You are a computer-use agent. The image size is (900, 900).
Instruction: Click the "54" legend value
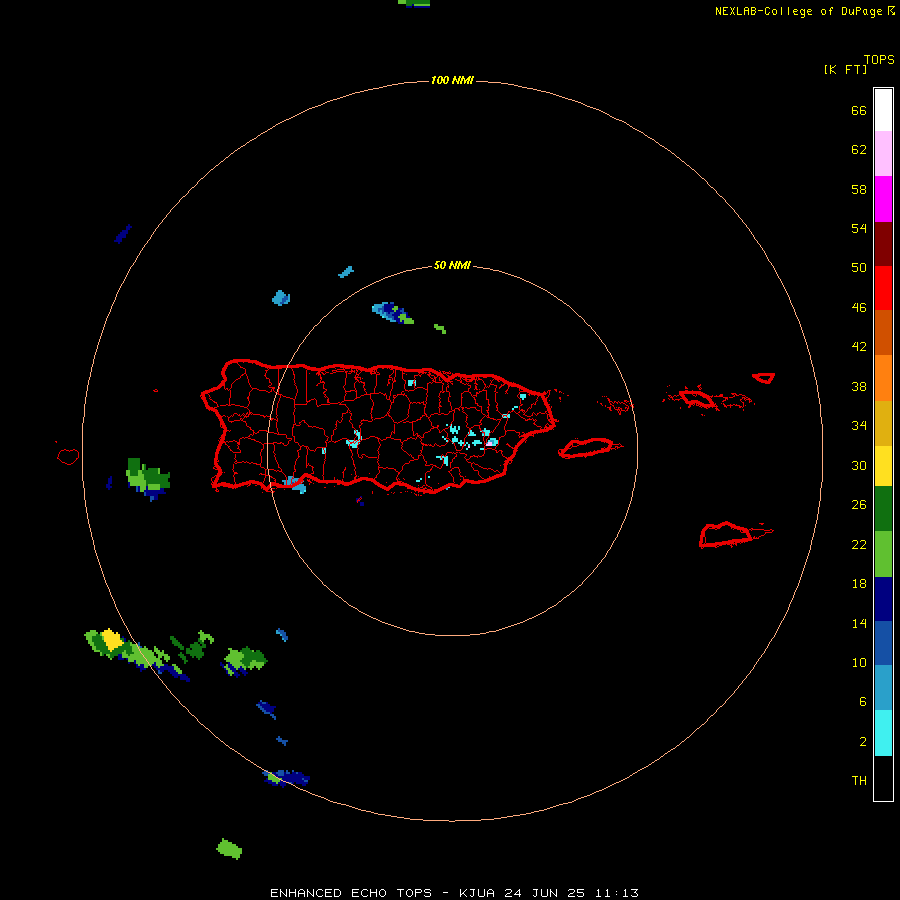click(859, 228)
